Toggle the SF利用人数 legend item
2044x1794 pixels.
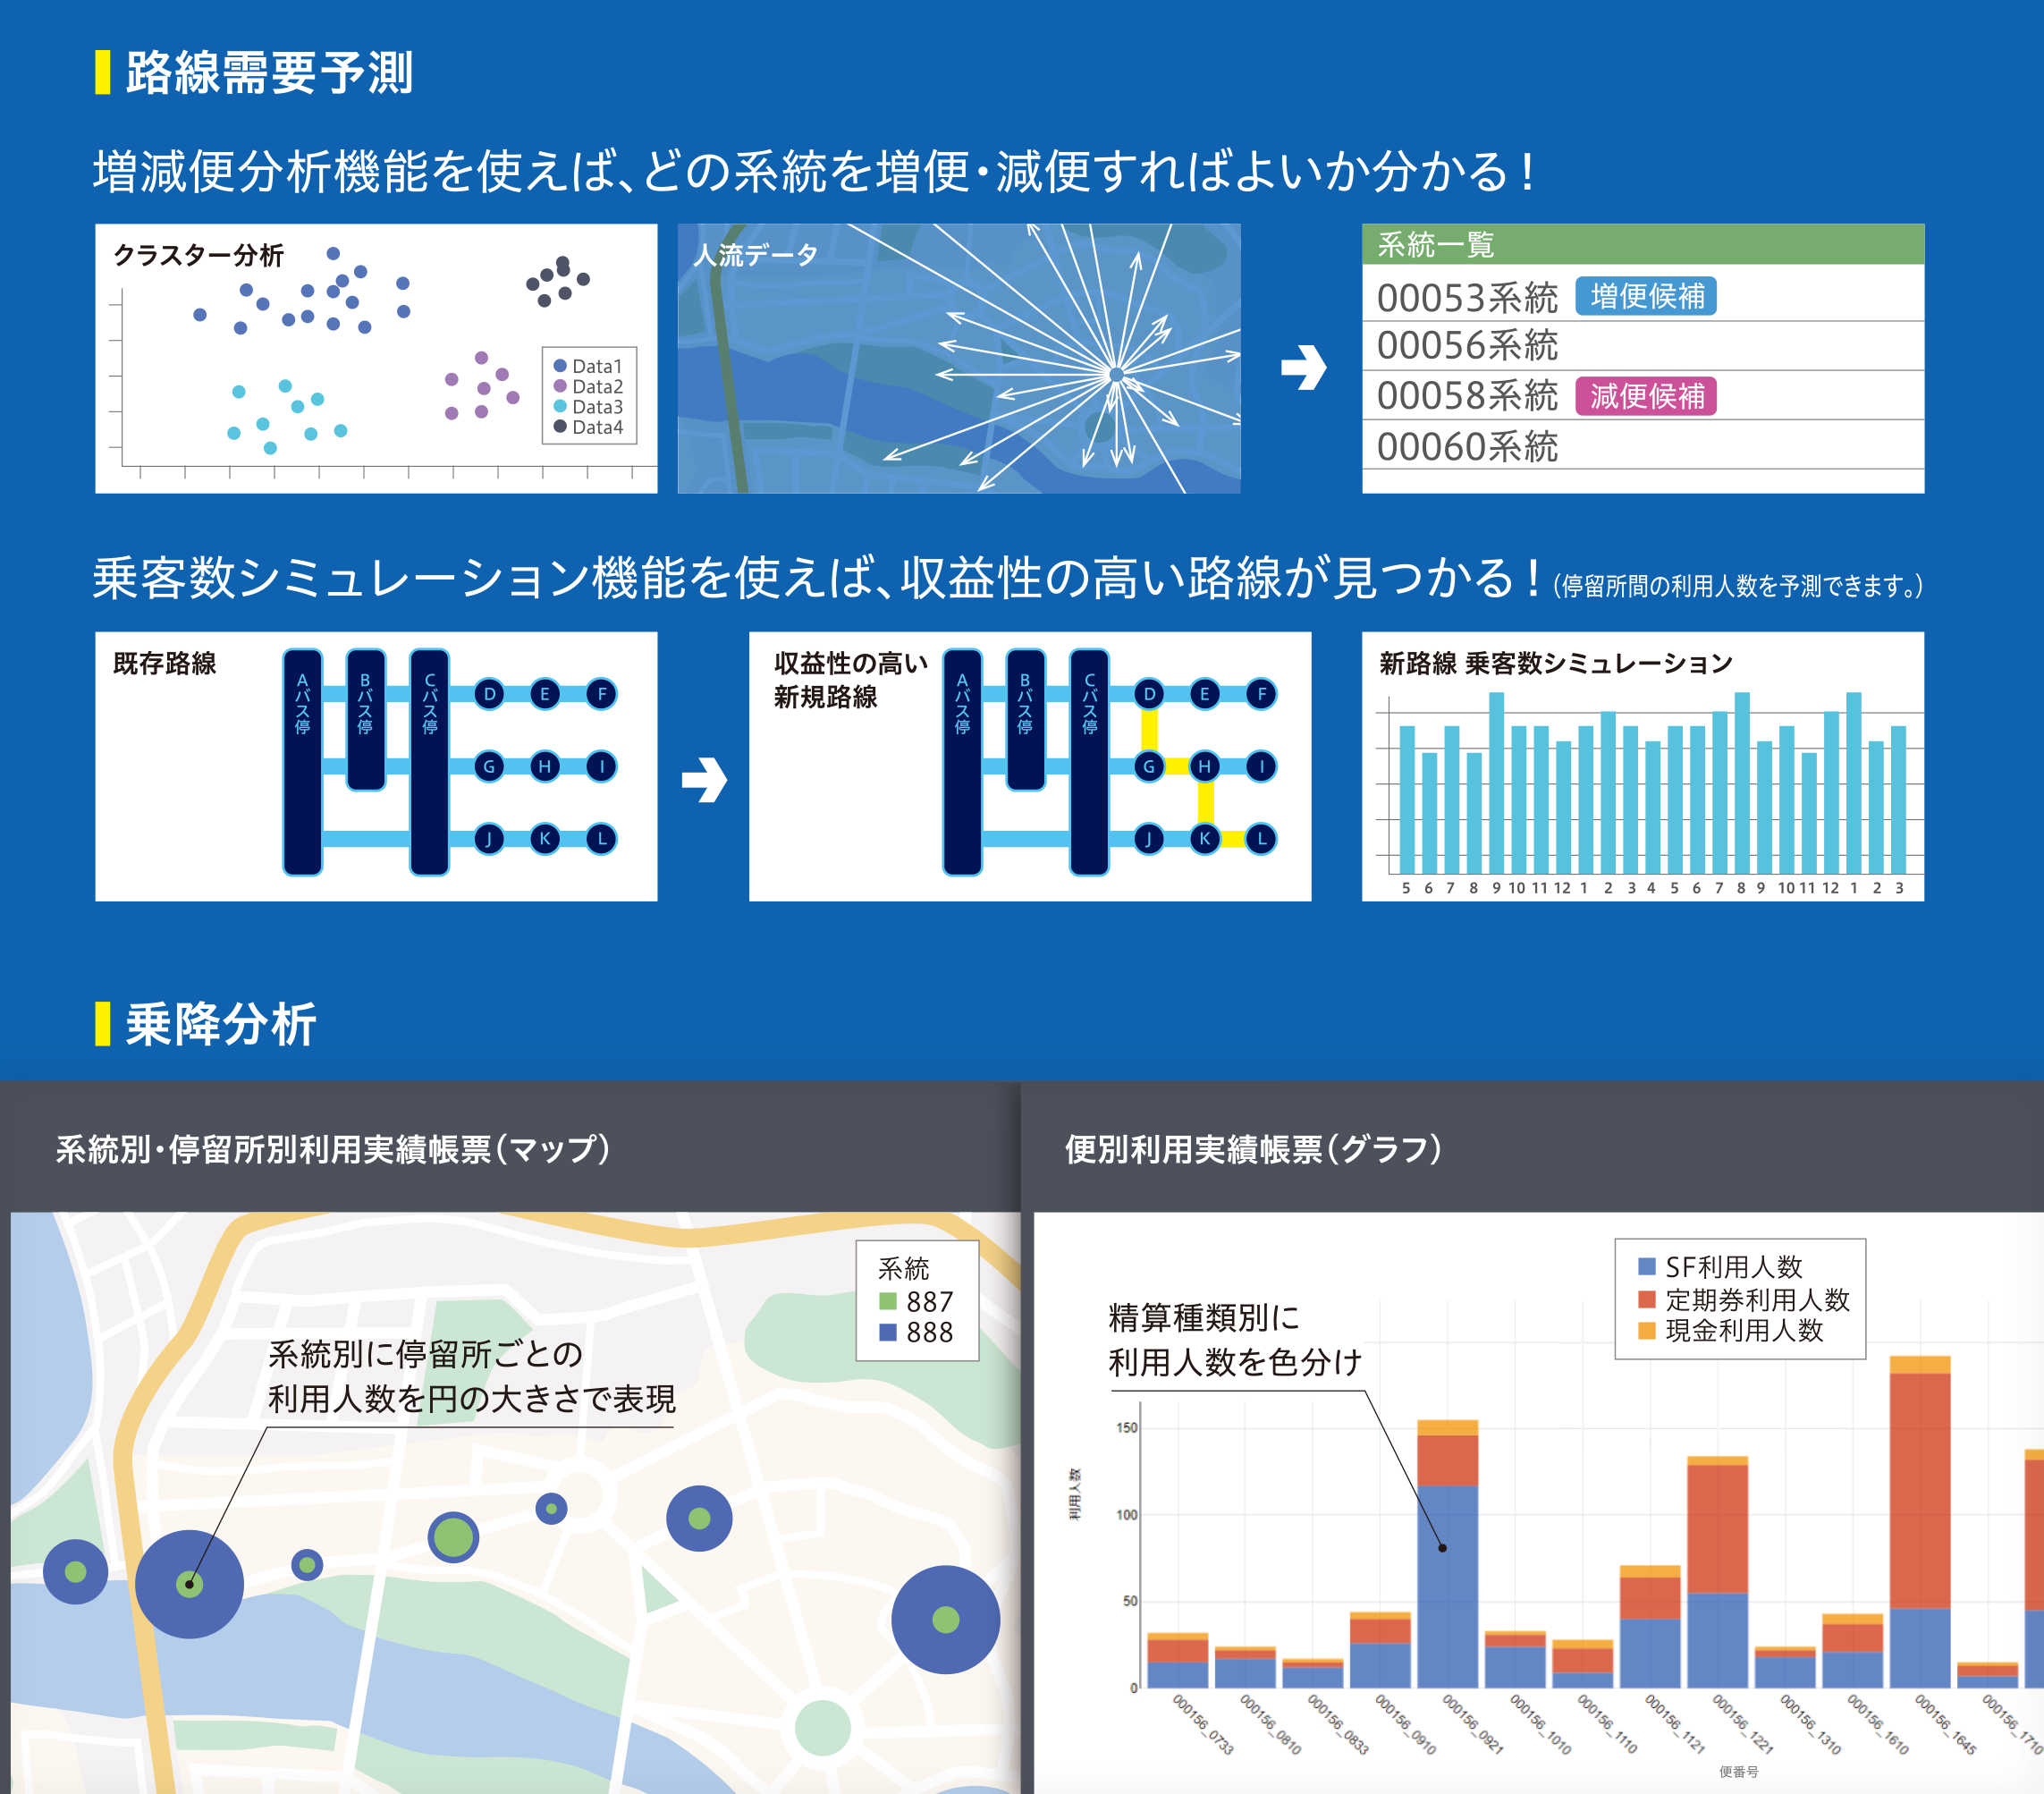point(1713,1265)
